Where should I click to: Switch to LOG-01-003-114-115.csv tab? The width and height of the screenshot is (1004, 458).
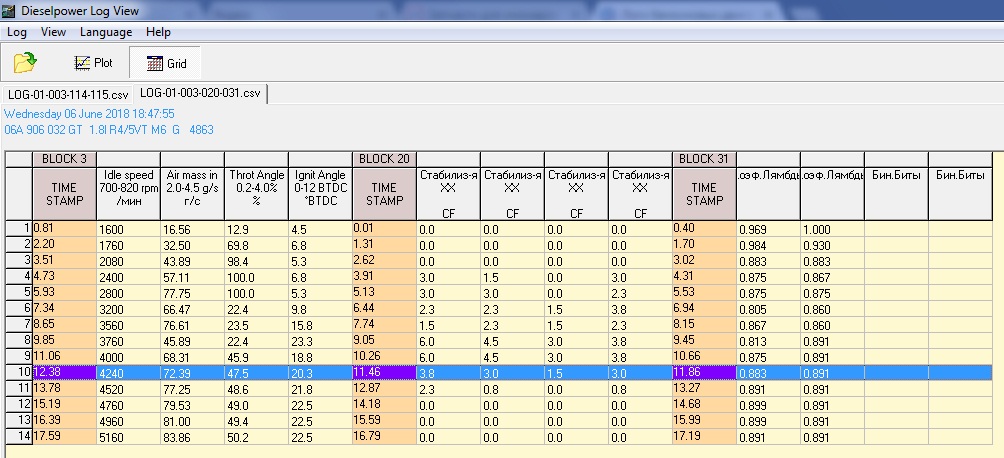pos(68,94)
